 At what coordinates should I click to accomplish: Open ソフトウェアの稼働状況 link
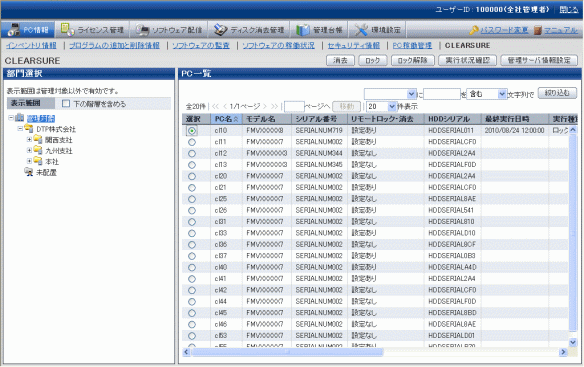point(278,45)
